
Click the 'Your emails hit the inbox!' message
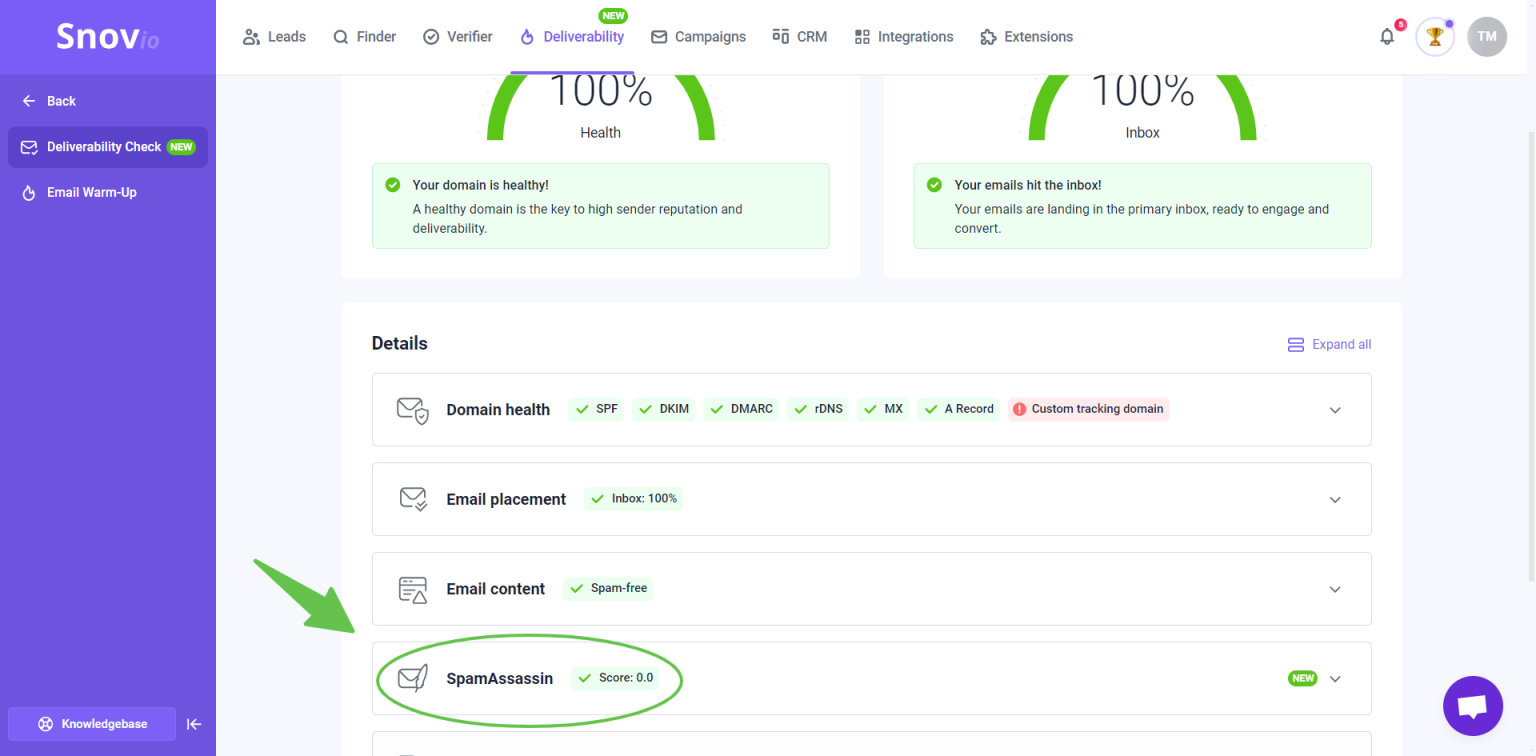pyautogui.click(x=1142, y=206)
